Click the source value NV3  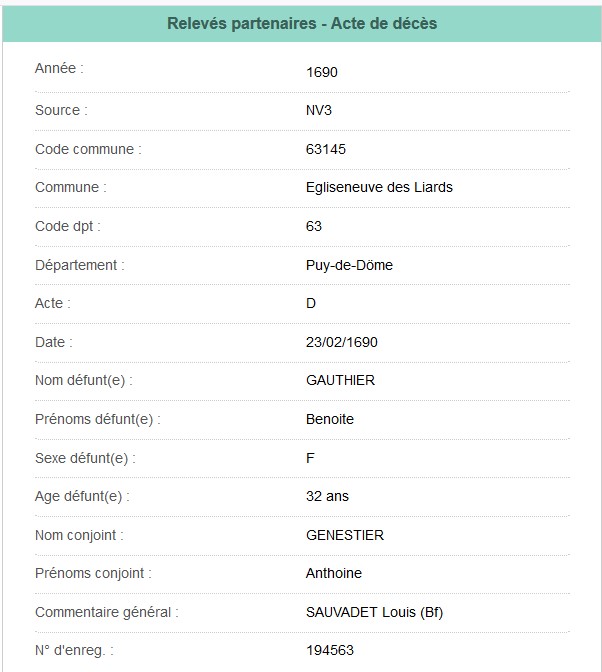point(319,111)
